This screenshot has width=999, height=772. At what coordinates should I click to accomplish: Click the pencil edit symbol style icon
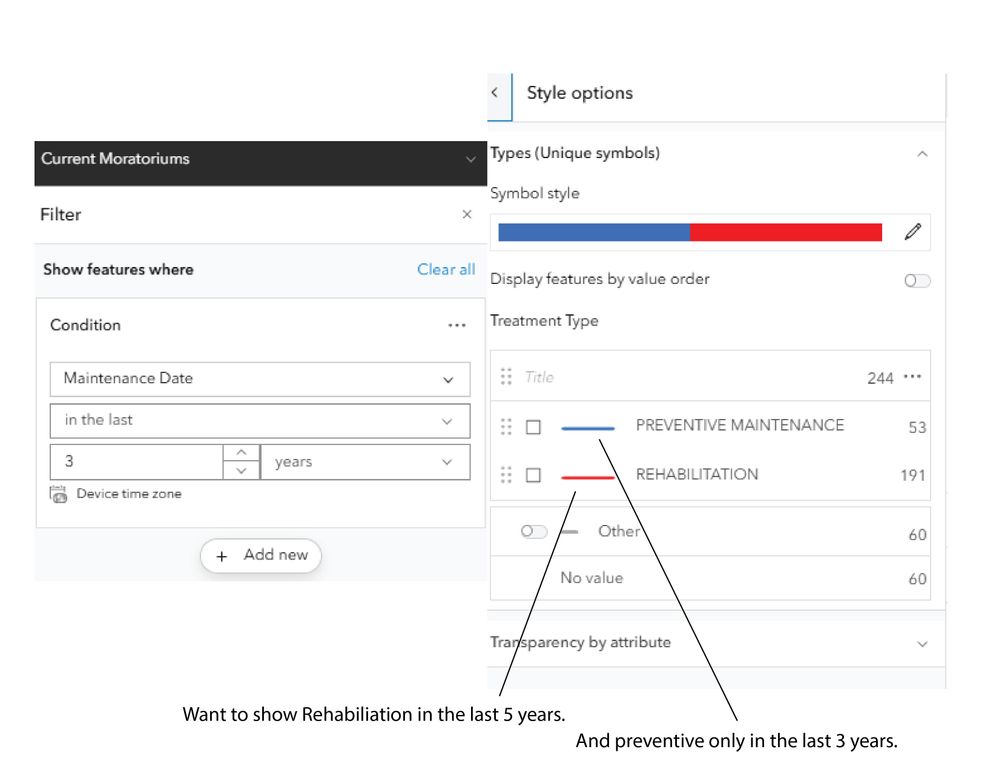912,232
